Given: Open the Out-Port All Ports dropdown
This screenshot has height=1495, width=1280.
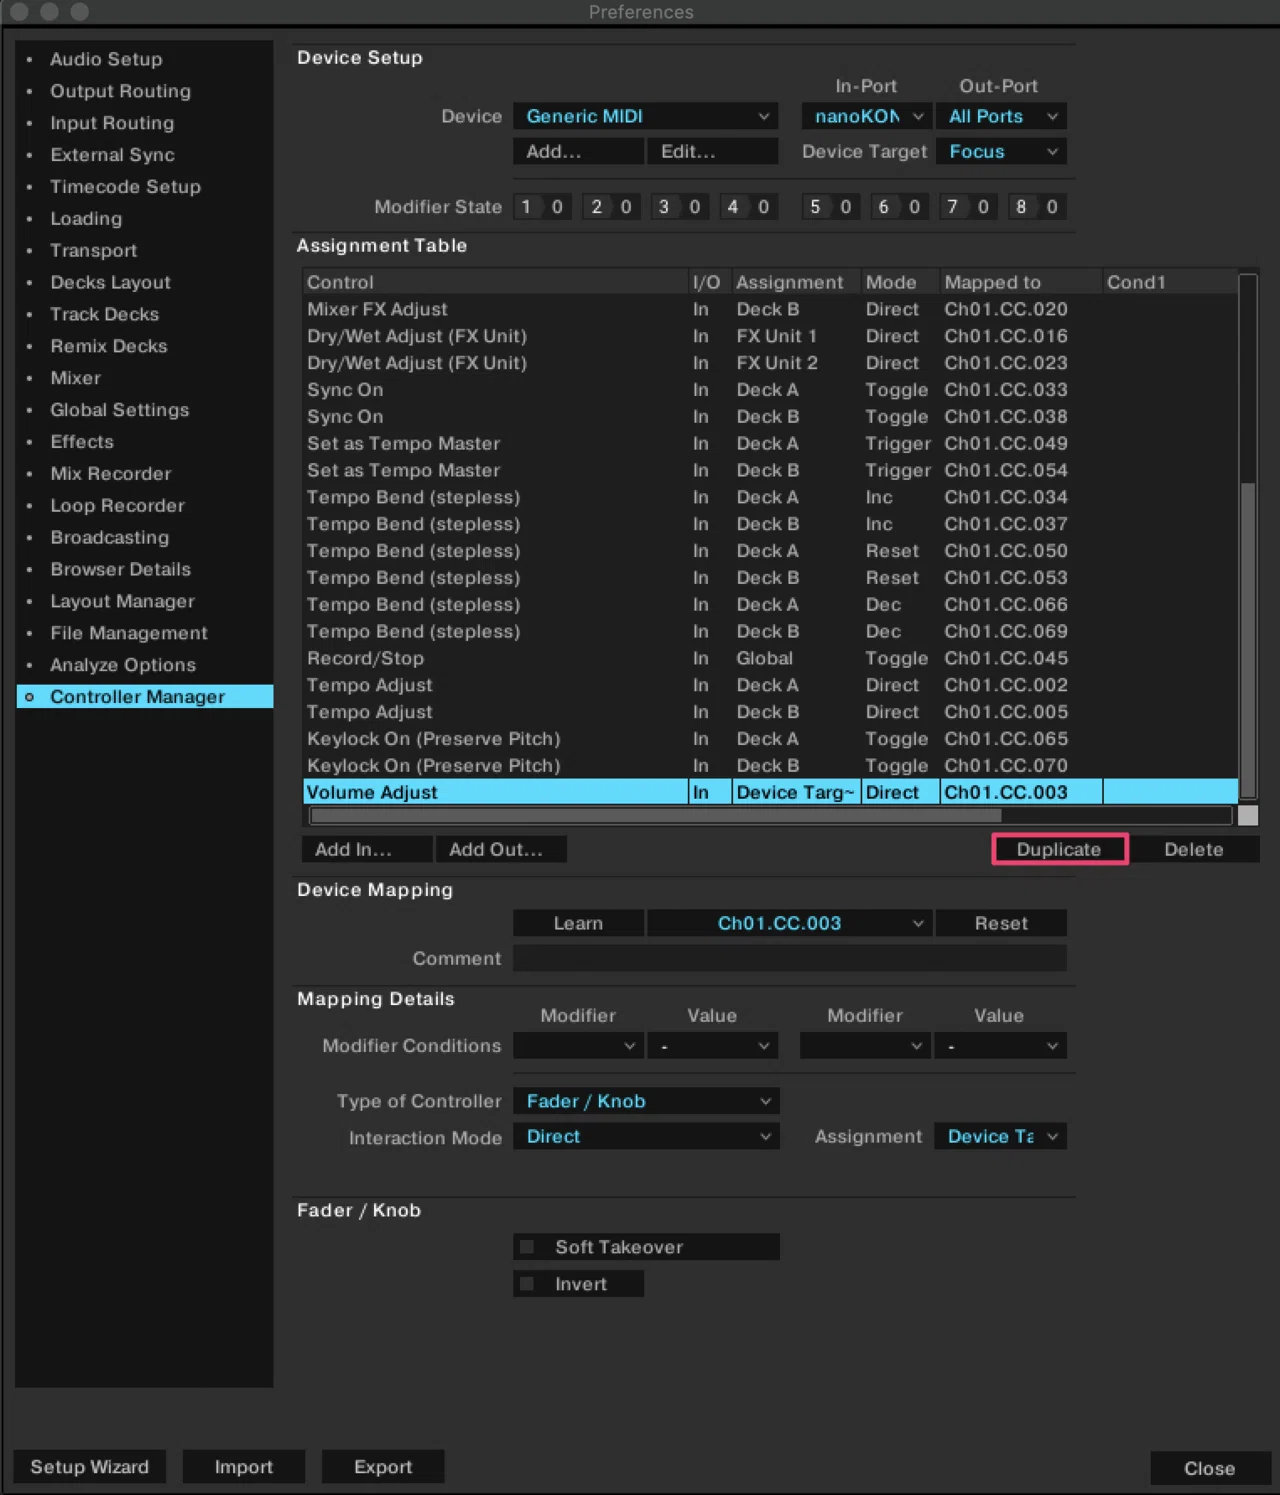Looking at the screenshot, I should coord(1001,116).
